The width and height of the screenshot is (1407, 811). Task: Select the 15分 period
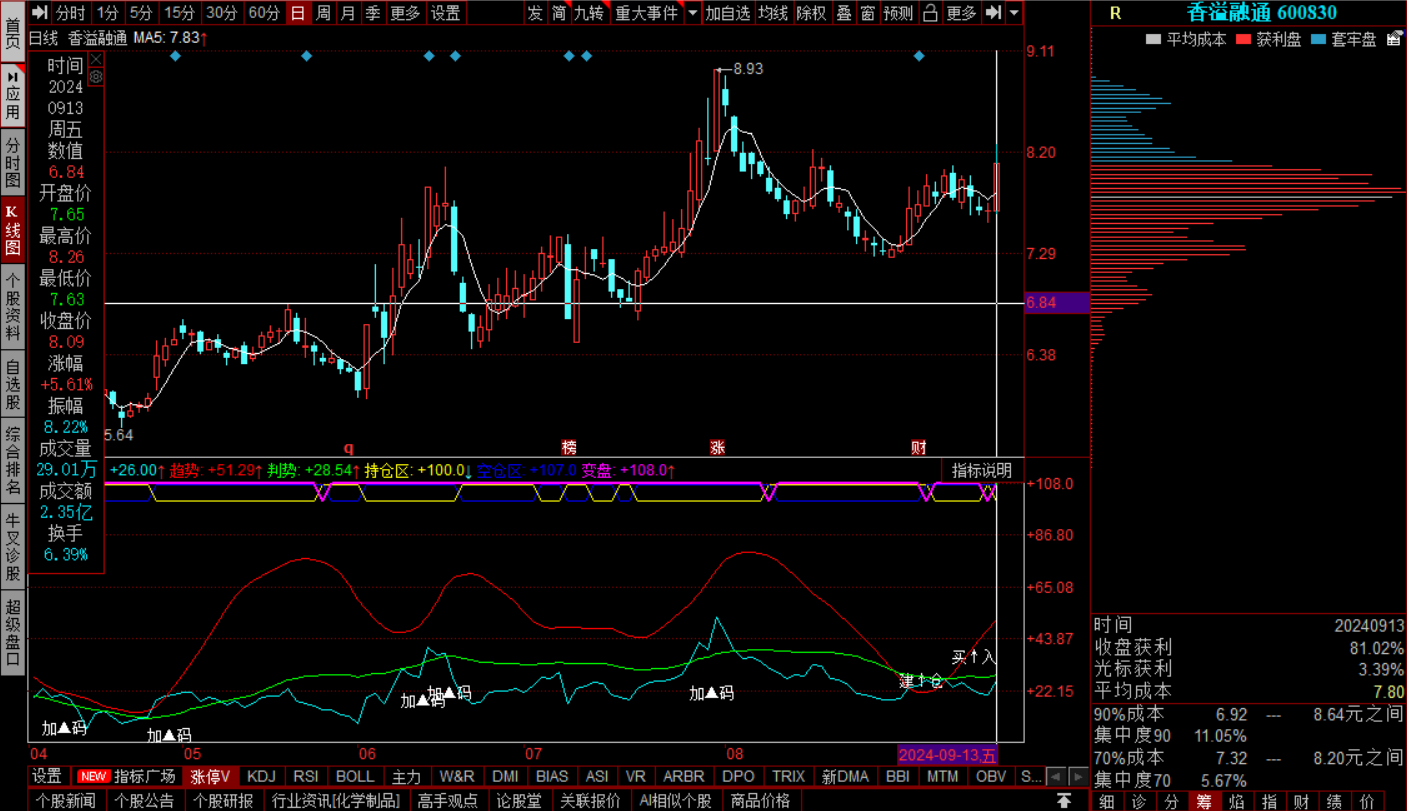[179, 13]
